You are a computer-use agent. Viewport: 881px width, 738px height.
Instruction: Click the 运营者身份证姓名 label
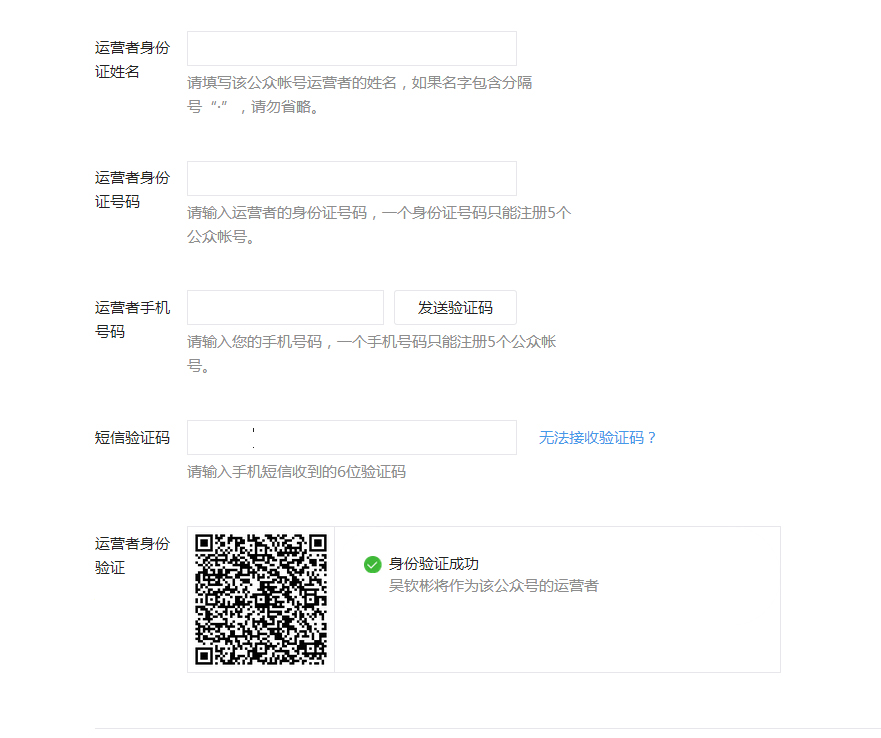click(x=132, y=59)
